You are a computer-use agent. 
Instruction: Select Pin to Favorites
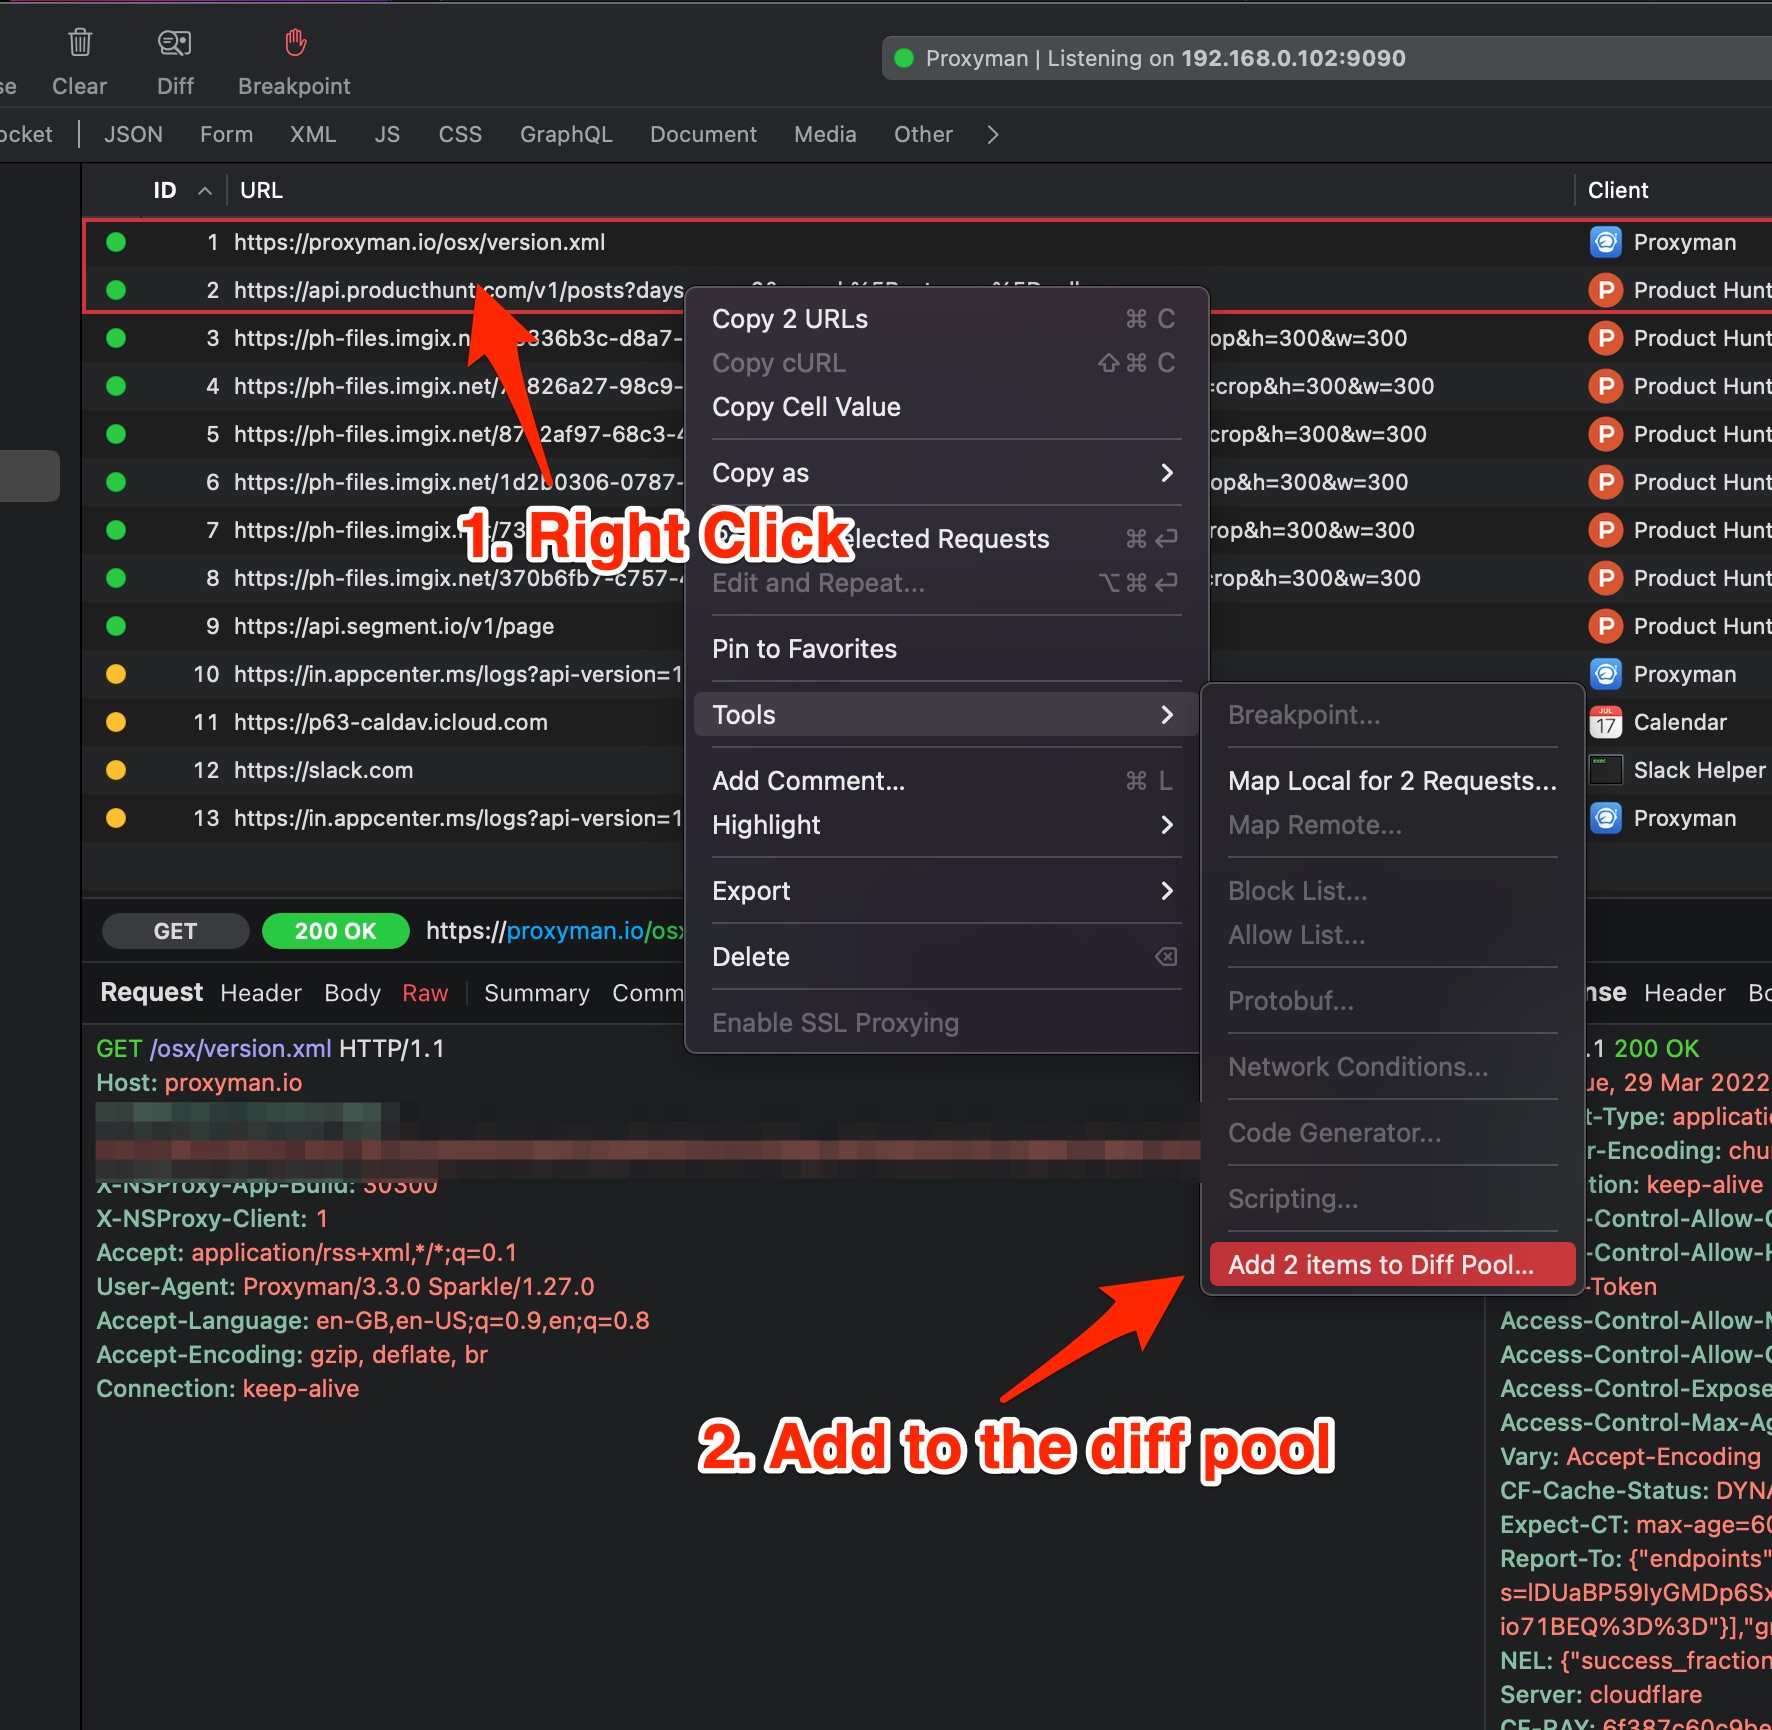pos(945,649)
